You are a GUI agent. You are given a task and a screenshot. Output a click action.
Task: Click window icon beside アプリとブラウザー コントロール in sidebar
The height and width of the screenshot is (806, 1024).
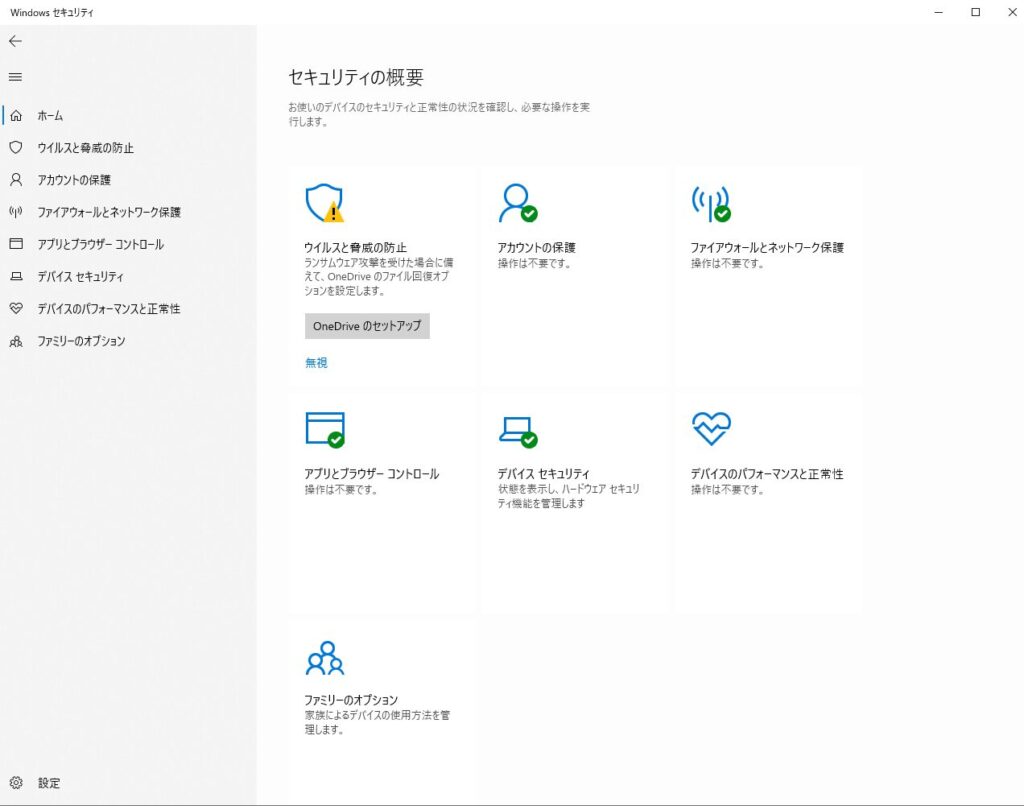point(16,244)
